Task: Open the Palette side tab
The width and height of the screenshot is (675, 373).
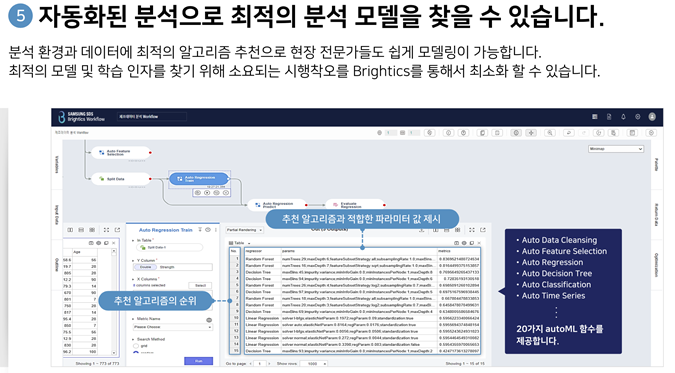Action: click(x=656, y=164)
